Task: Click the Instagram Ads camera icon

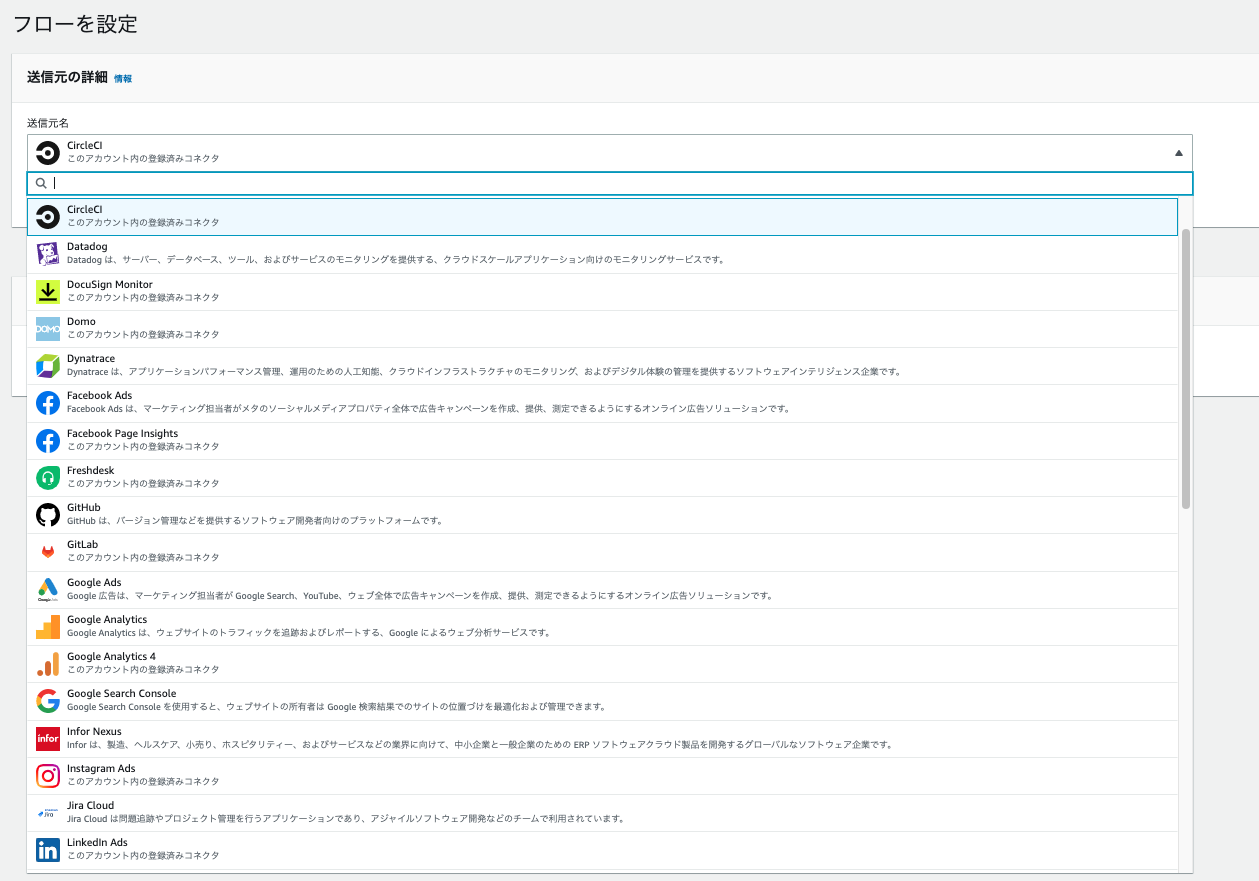Action: [48, 775]
